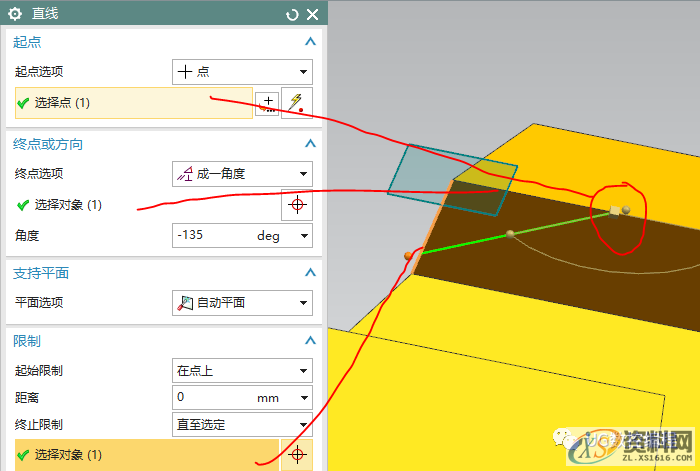Edit the 角度 value field
700x471 pixels.
[x=215, y=235]
